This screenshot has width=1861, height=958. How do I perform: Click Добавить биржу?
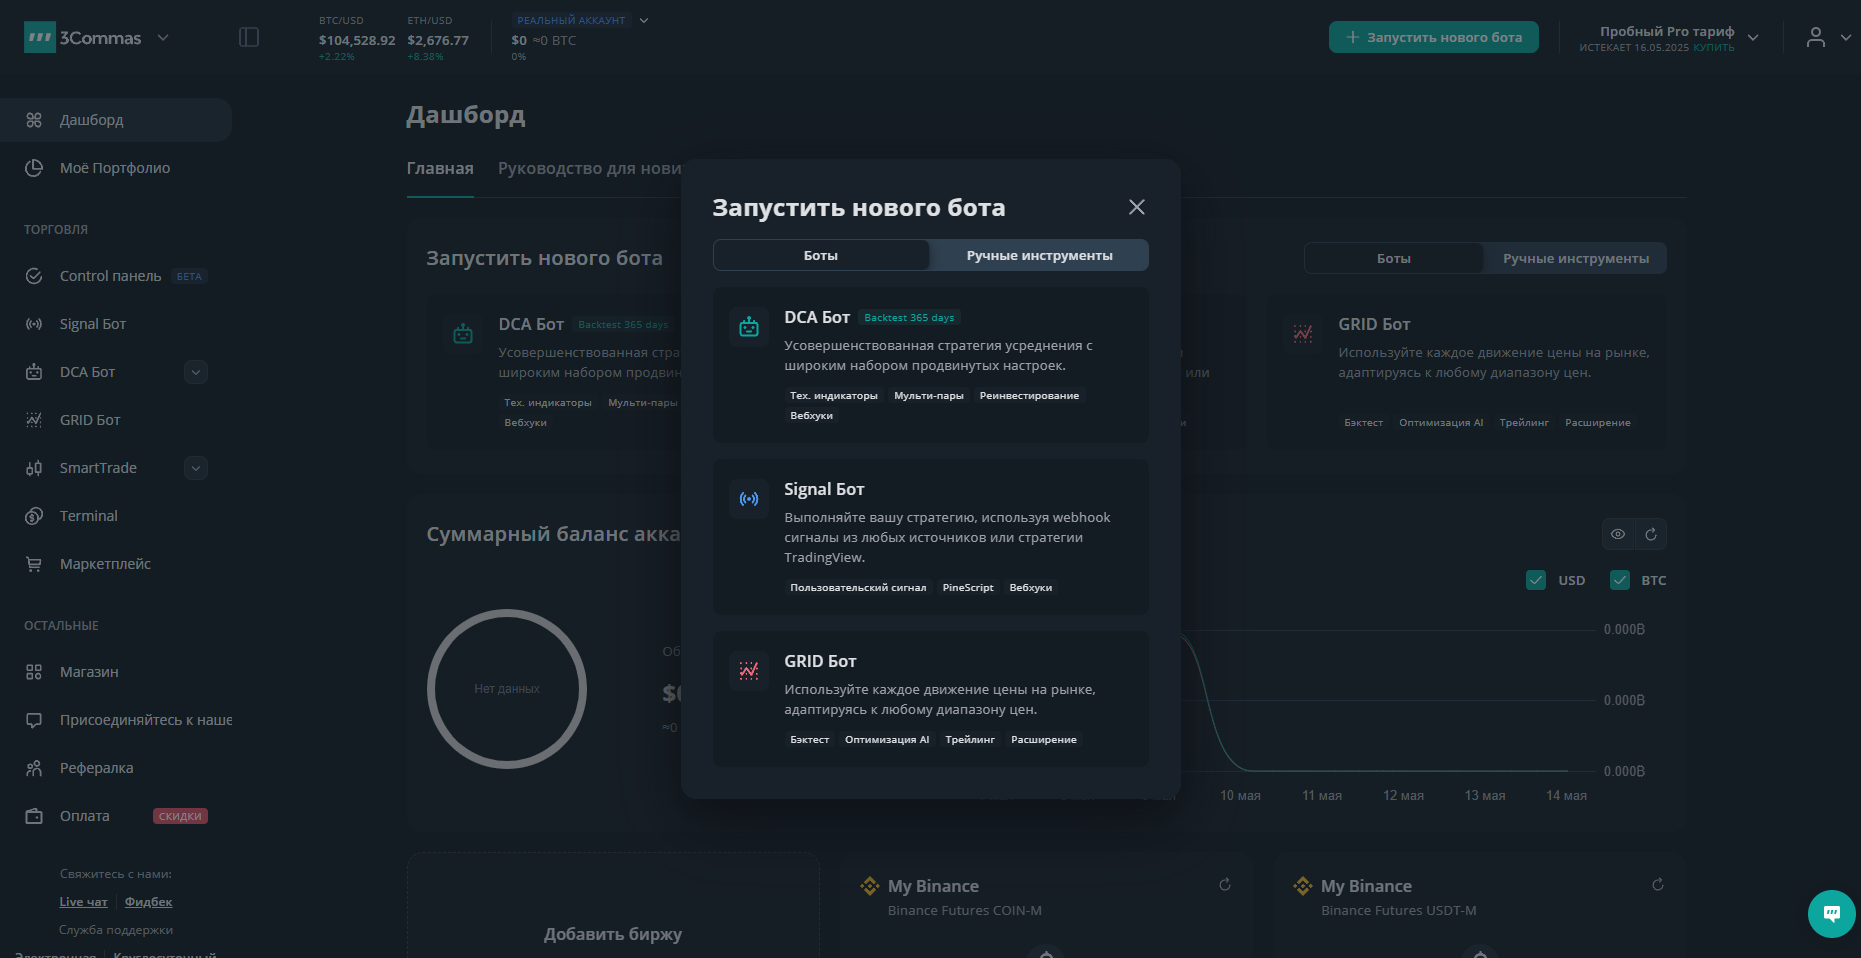[x=613, y=934]
